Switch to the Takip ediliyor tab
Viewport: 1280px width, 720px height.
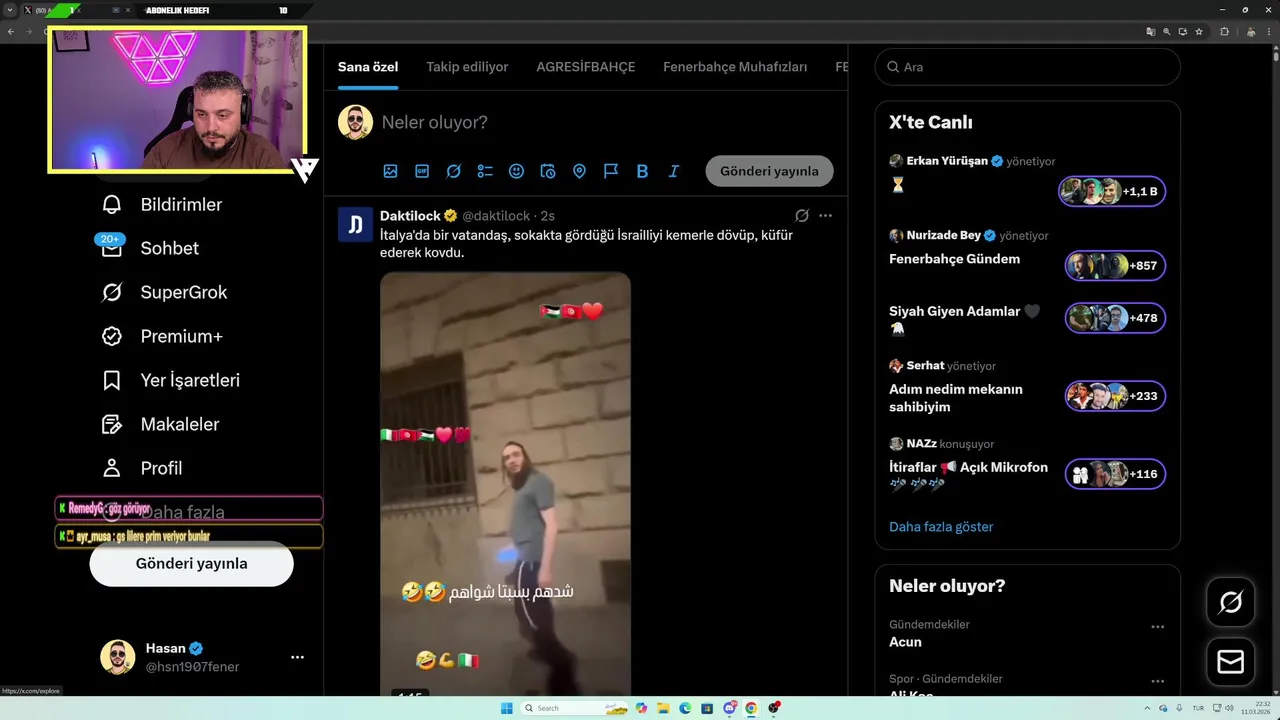[x=467, y=67]
